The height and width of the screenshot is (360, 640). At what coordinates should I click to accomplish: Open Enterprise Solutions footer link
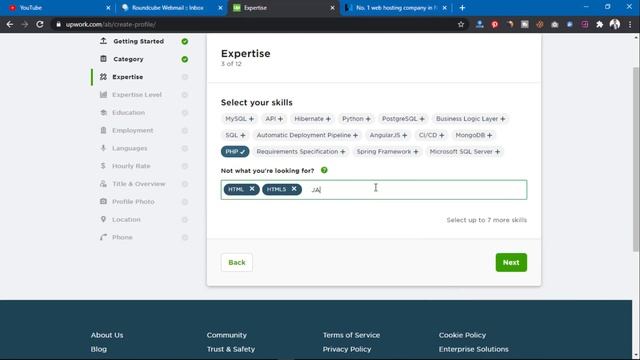[x=473, y=349]
